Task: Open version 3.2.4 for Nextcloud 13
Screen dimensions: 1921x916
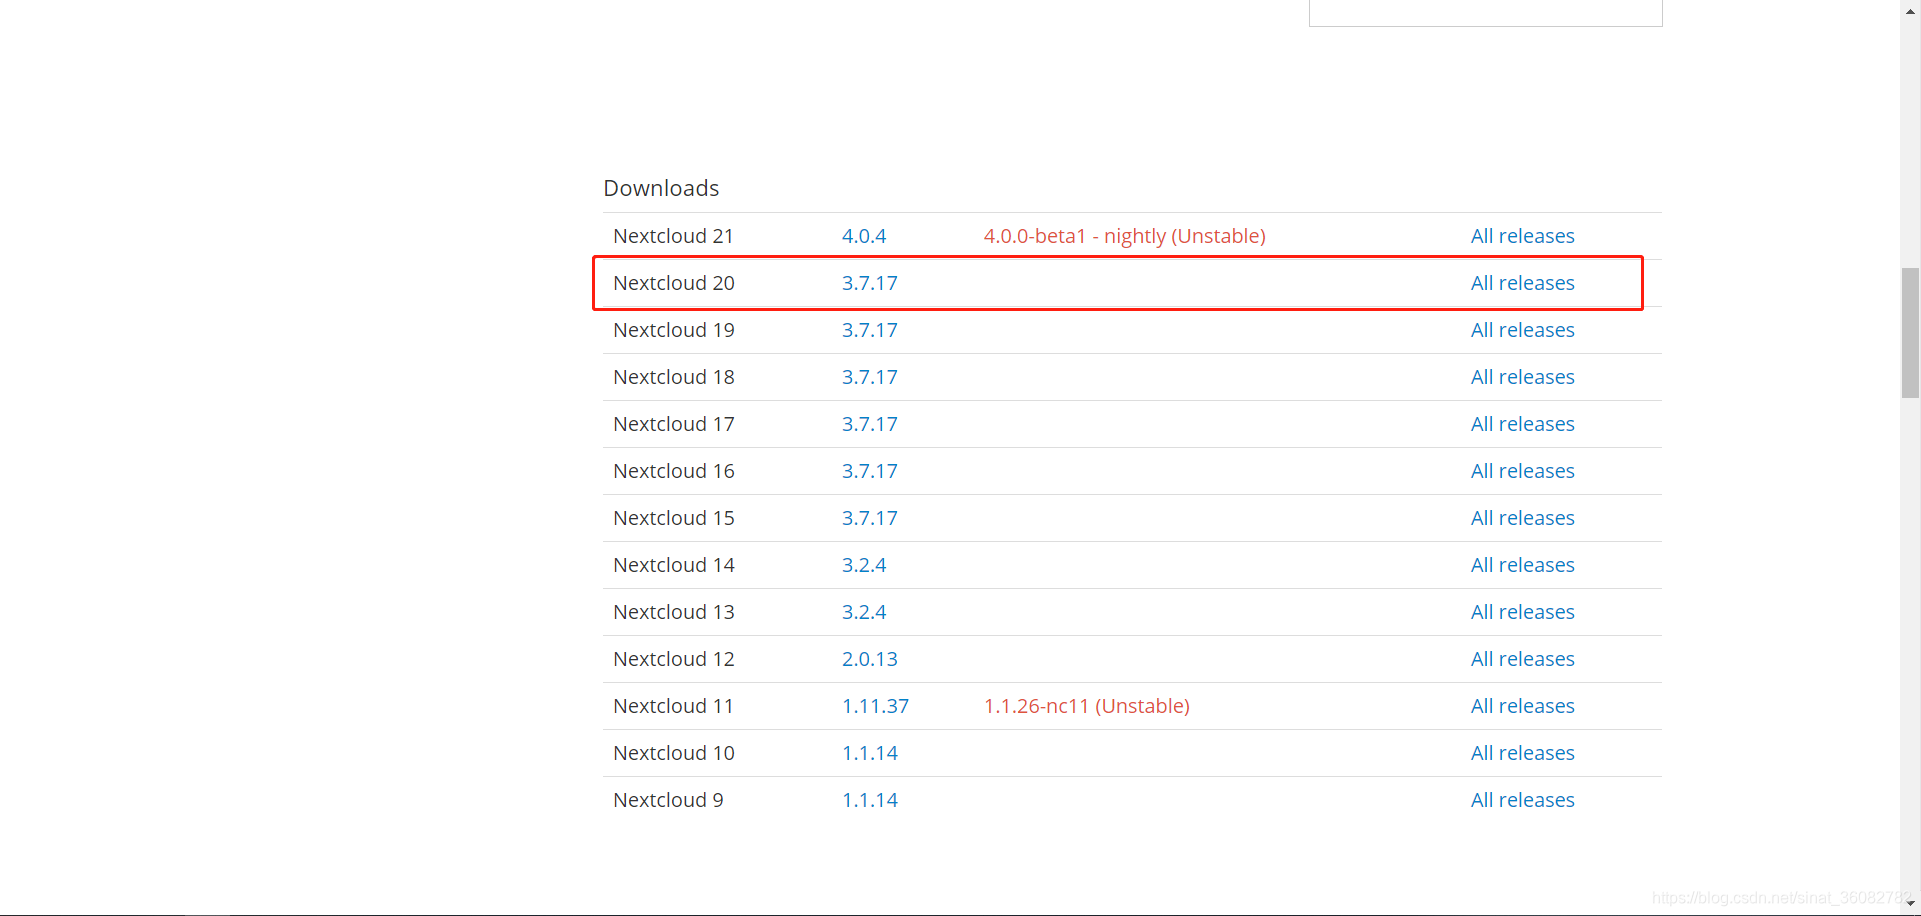Action: click(864, 612)
